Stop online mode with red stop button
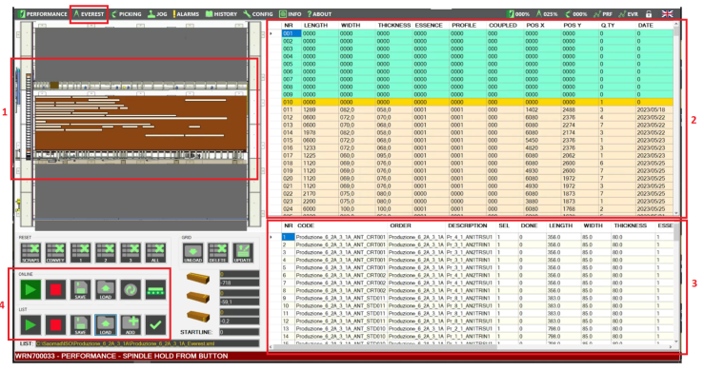Image resolution: width=704 pixels, height=371 pixels. [56, 290]
